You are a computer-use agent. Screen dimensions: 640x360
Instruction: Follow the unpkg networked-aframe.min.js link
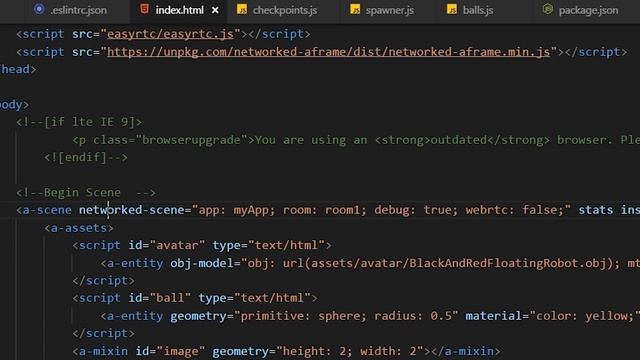coord(329,52)
